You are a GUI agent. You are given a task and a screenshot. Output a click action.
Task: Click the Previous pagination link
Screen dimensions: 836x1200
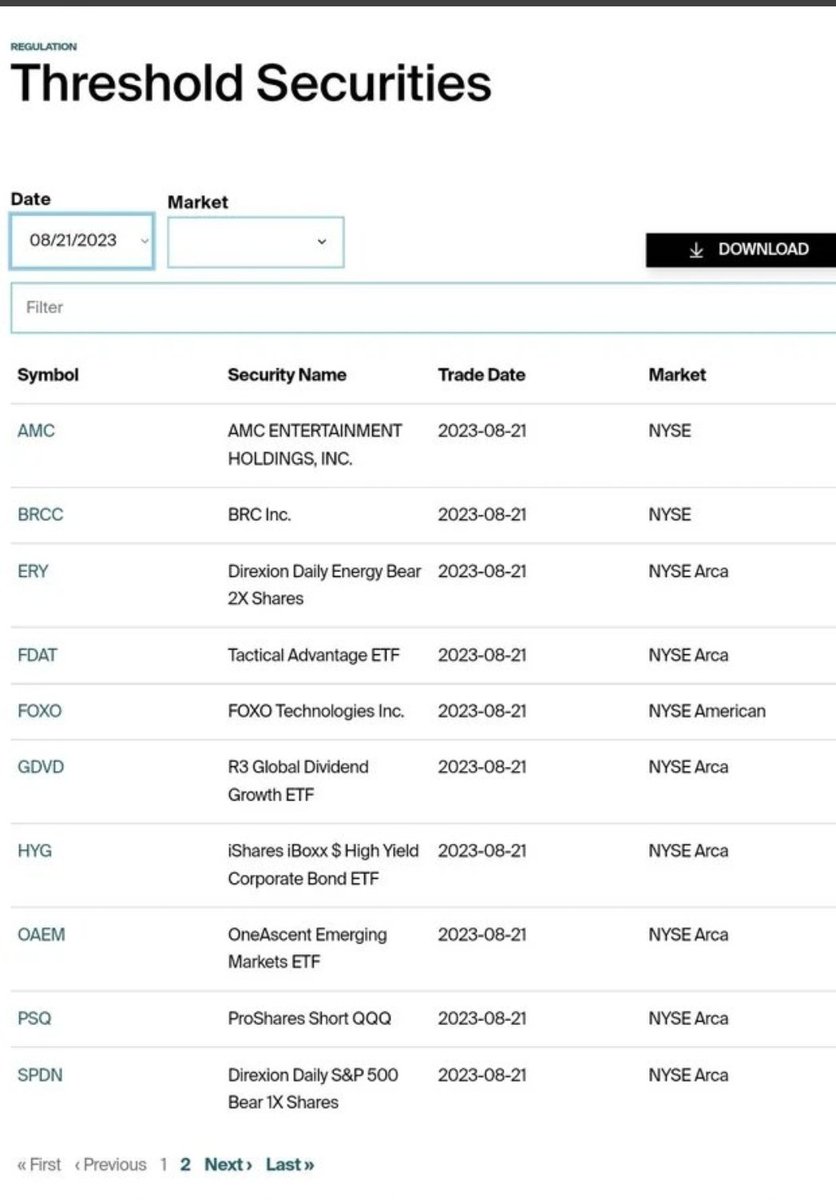(x=110, y=1164)
